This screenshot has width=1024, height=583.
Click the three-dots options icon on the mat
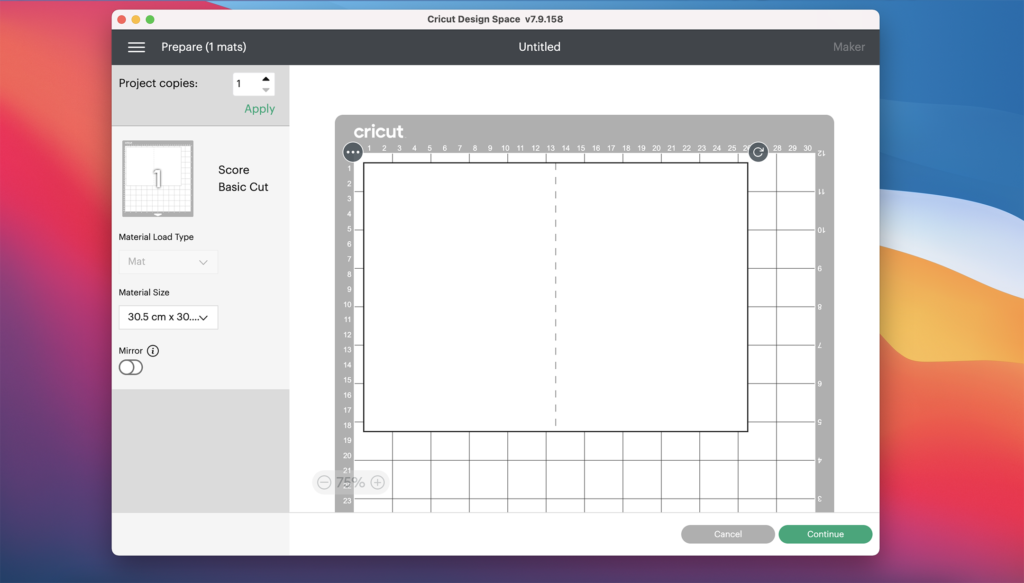tap(353, 152)
